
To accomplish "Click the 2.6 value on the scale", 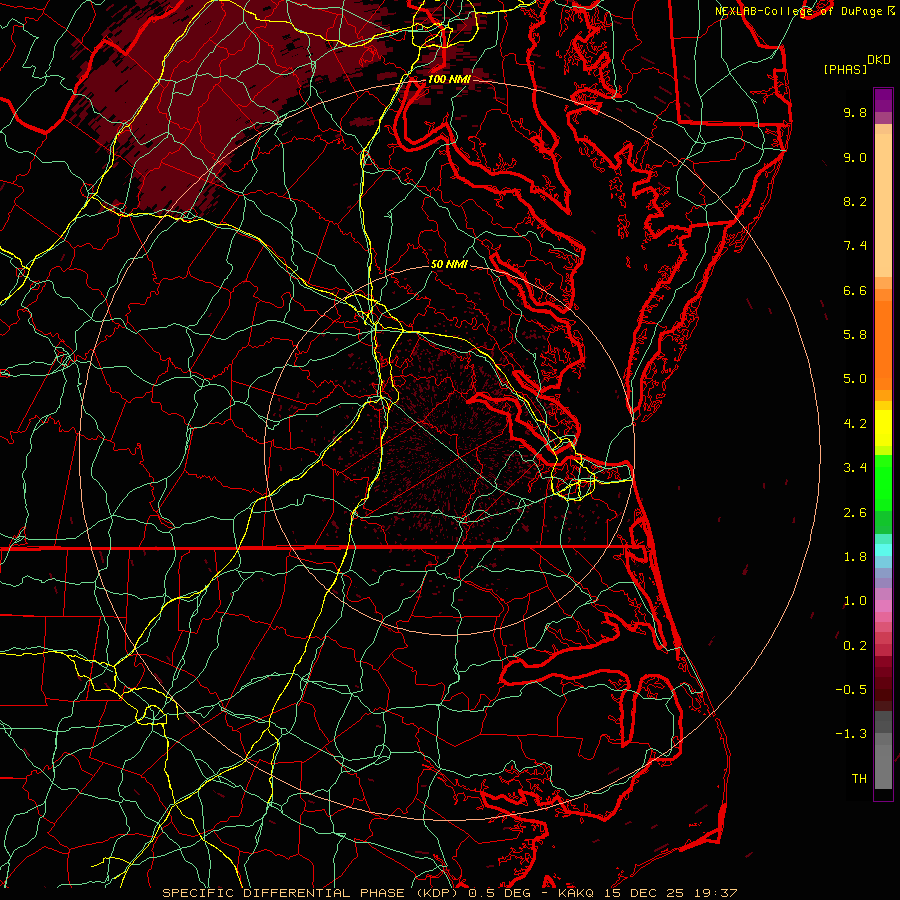I will point(855,513).
